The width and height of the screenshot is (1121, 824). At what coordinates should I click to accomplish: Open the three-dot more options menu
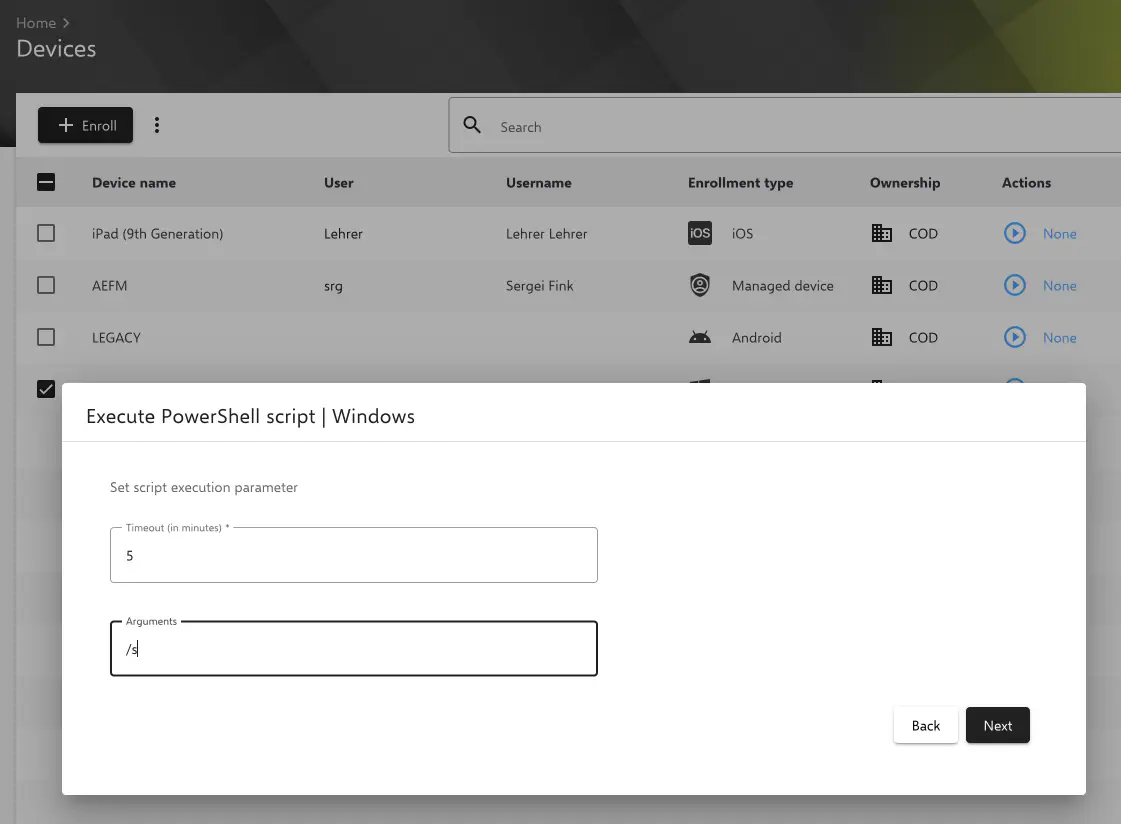tap(157, 125)
